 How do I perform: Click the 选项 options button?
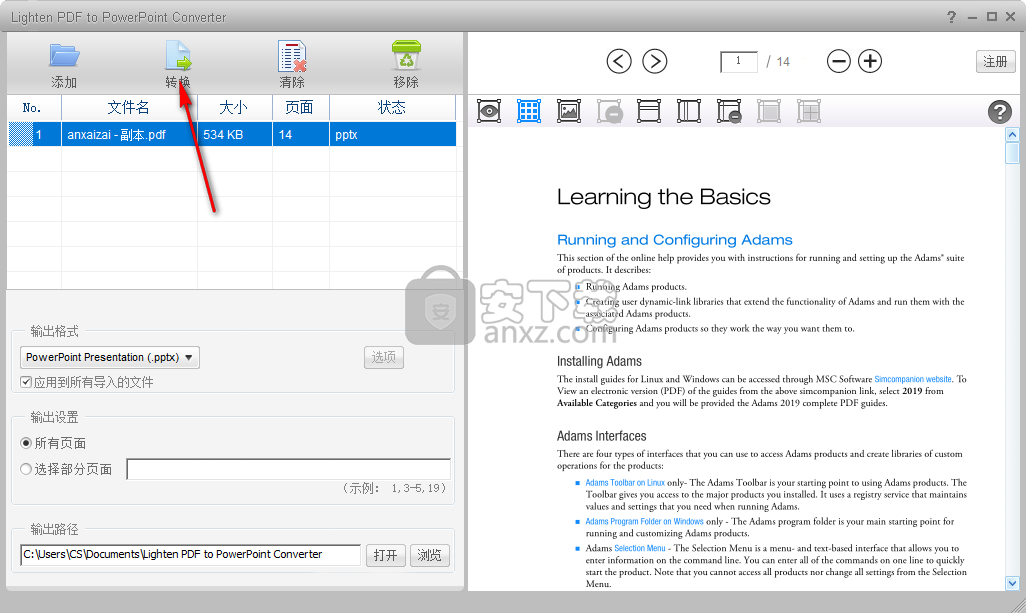pos(383,357)
